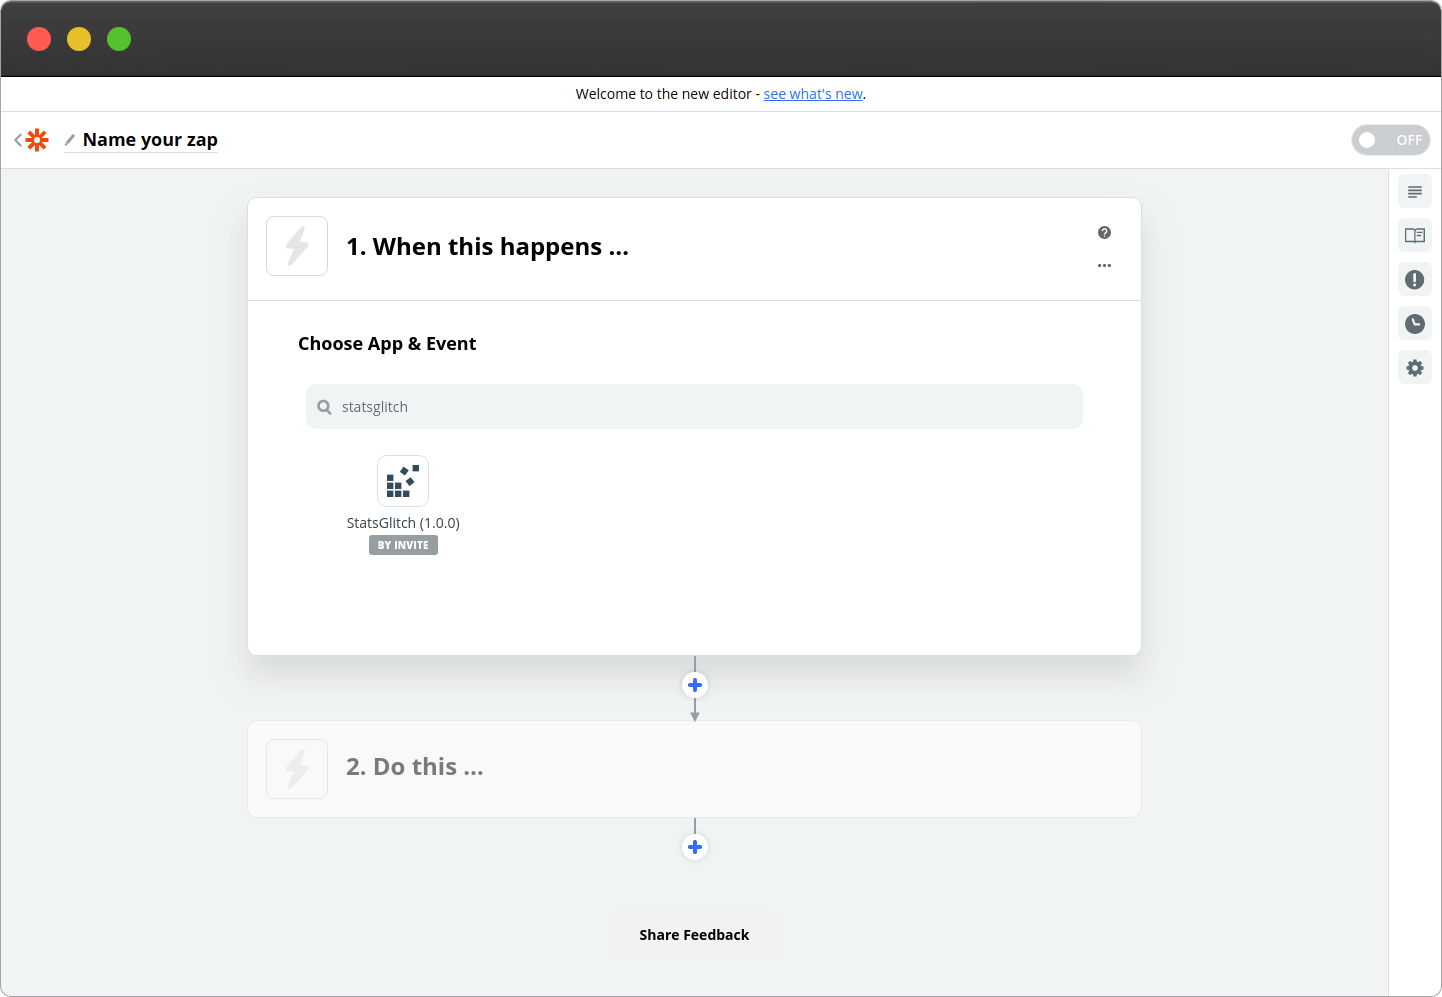Click the lightning bolt icon in step 2
The width and height of the screenshot is (1442, 997).
[297, 769]
